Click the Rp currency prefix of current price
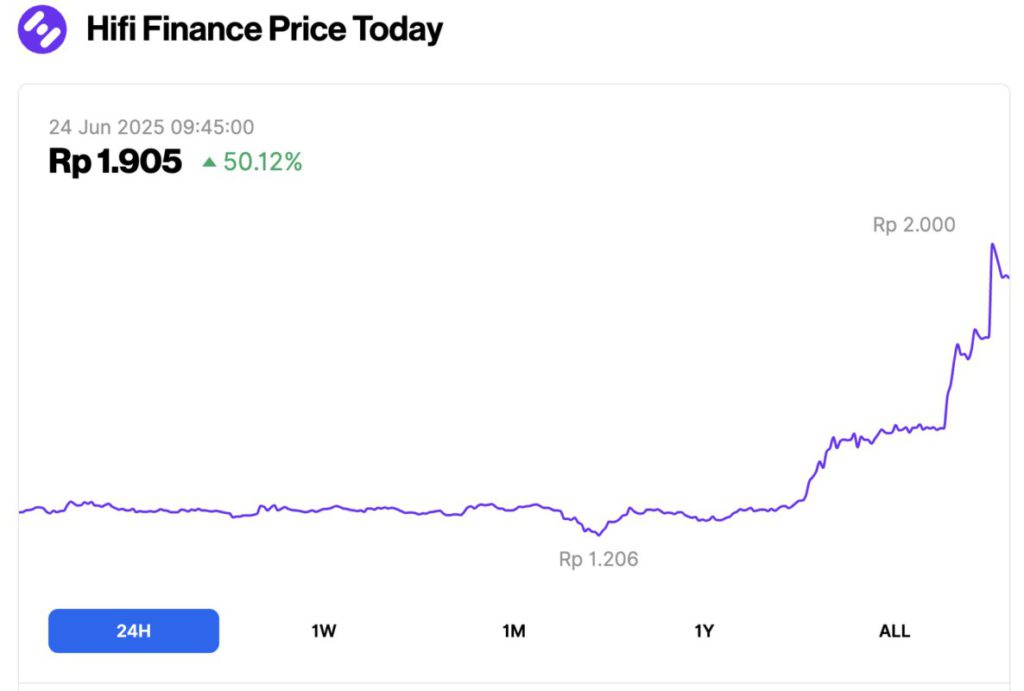1024x691 pixels. pos(69,161)
